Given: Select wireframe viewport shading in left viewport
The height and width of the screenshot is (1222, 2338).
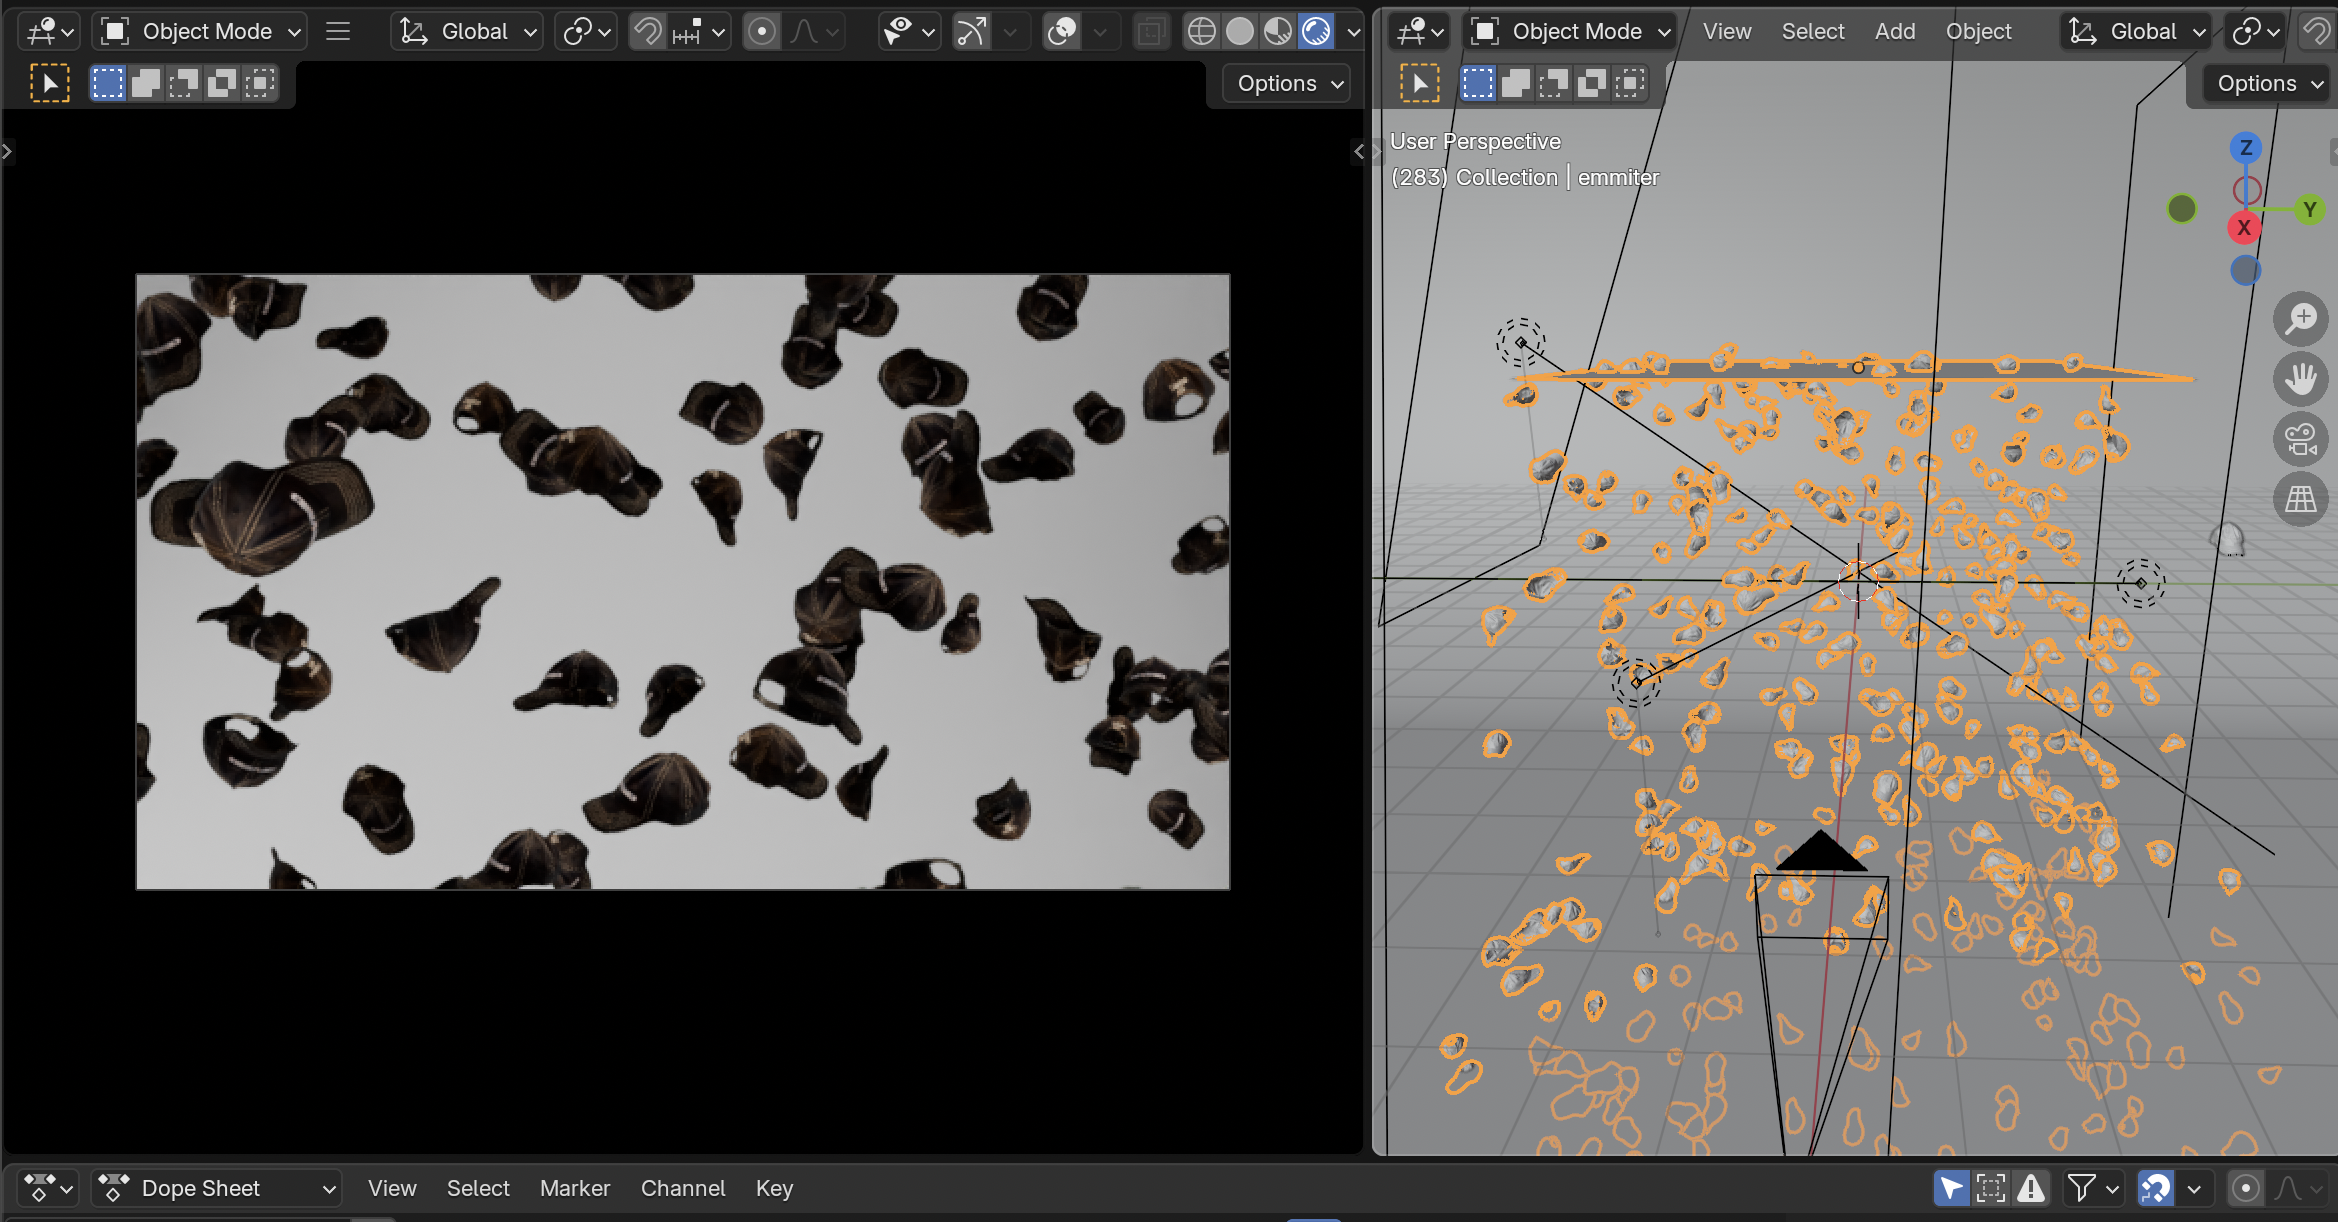Looking at the screenshot, I should pyautogui.click(x=1201, y=32).
